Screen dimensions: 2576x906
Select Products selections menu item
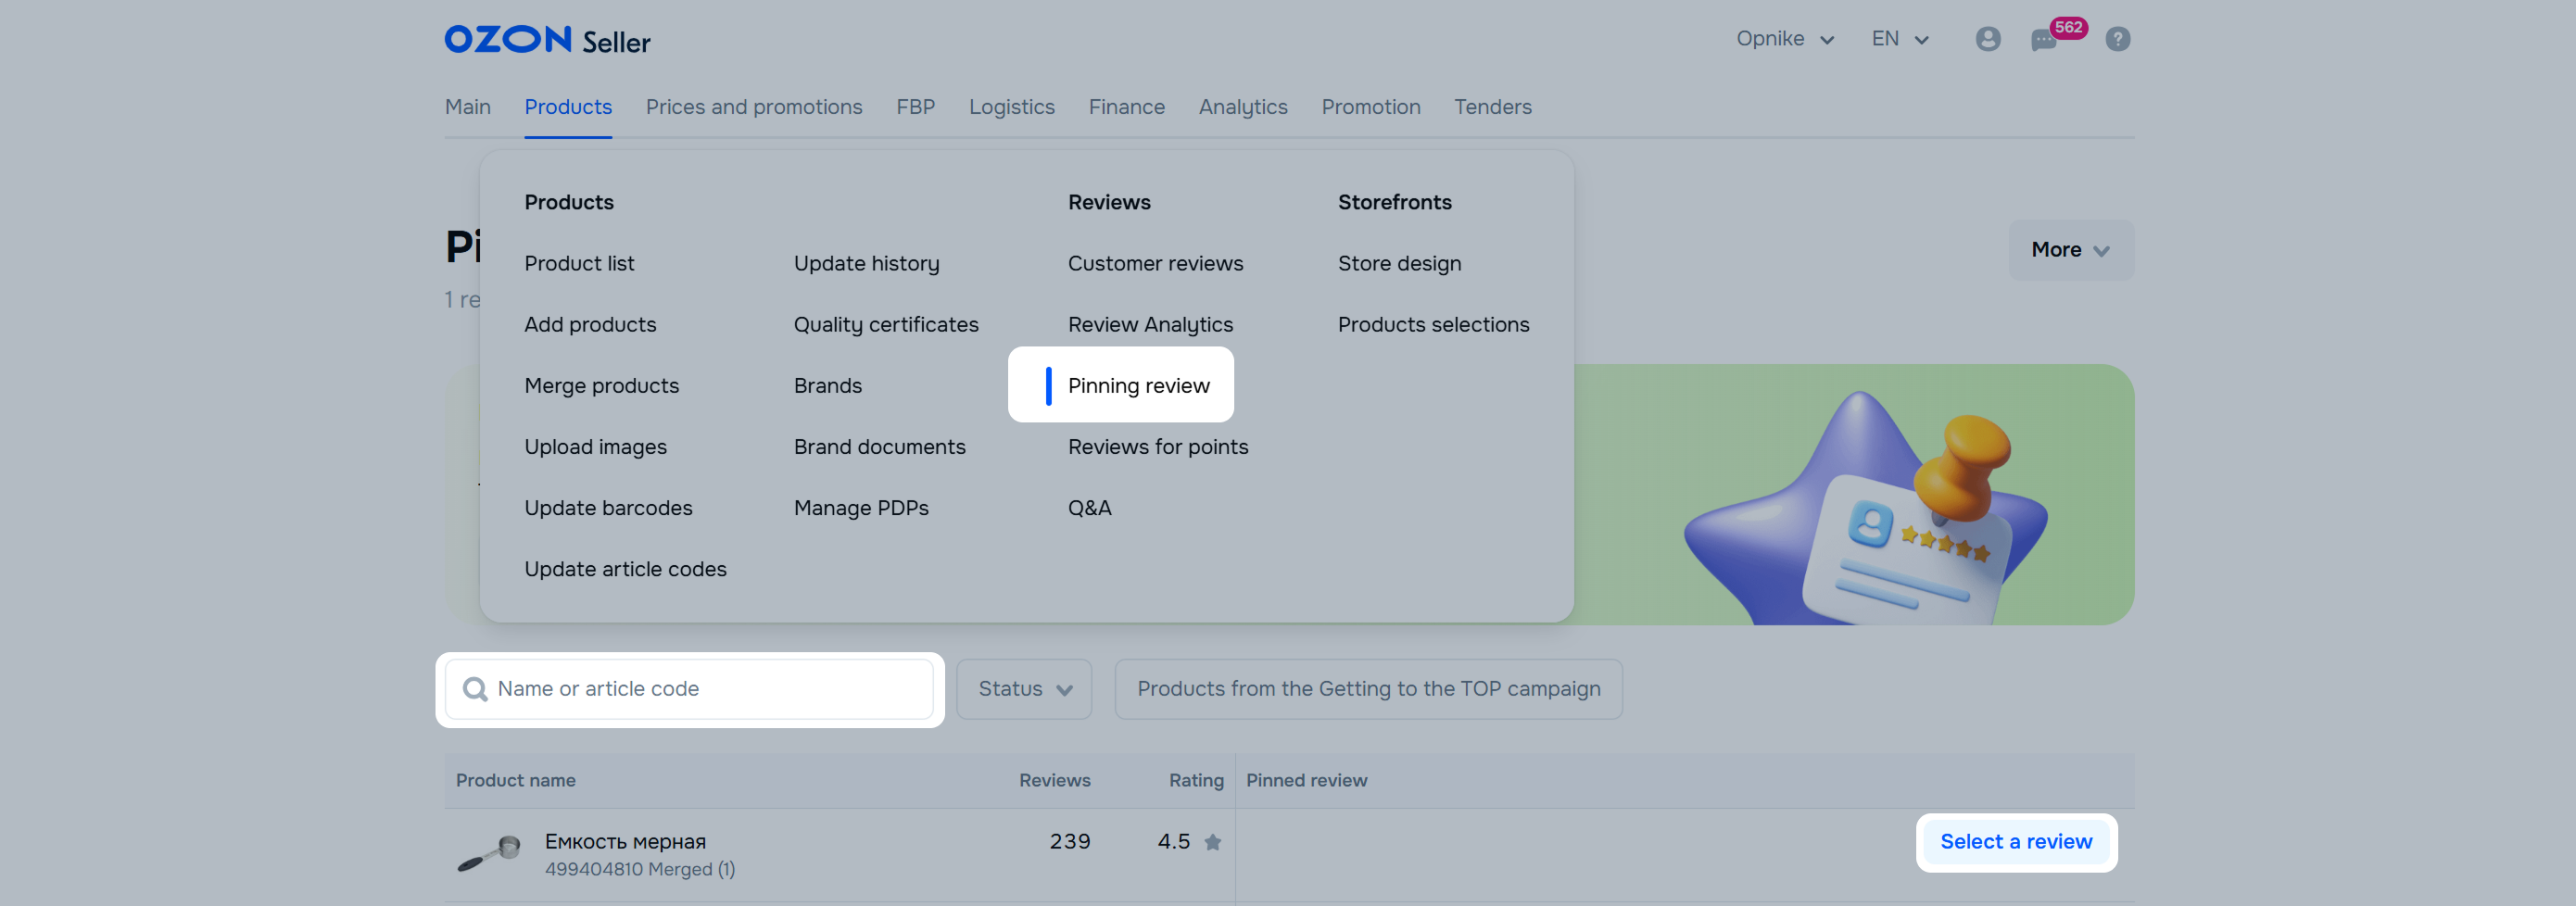pos(1433,325)
